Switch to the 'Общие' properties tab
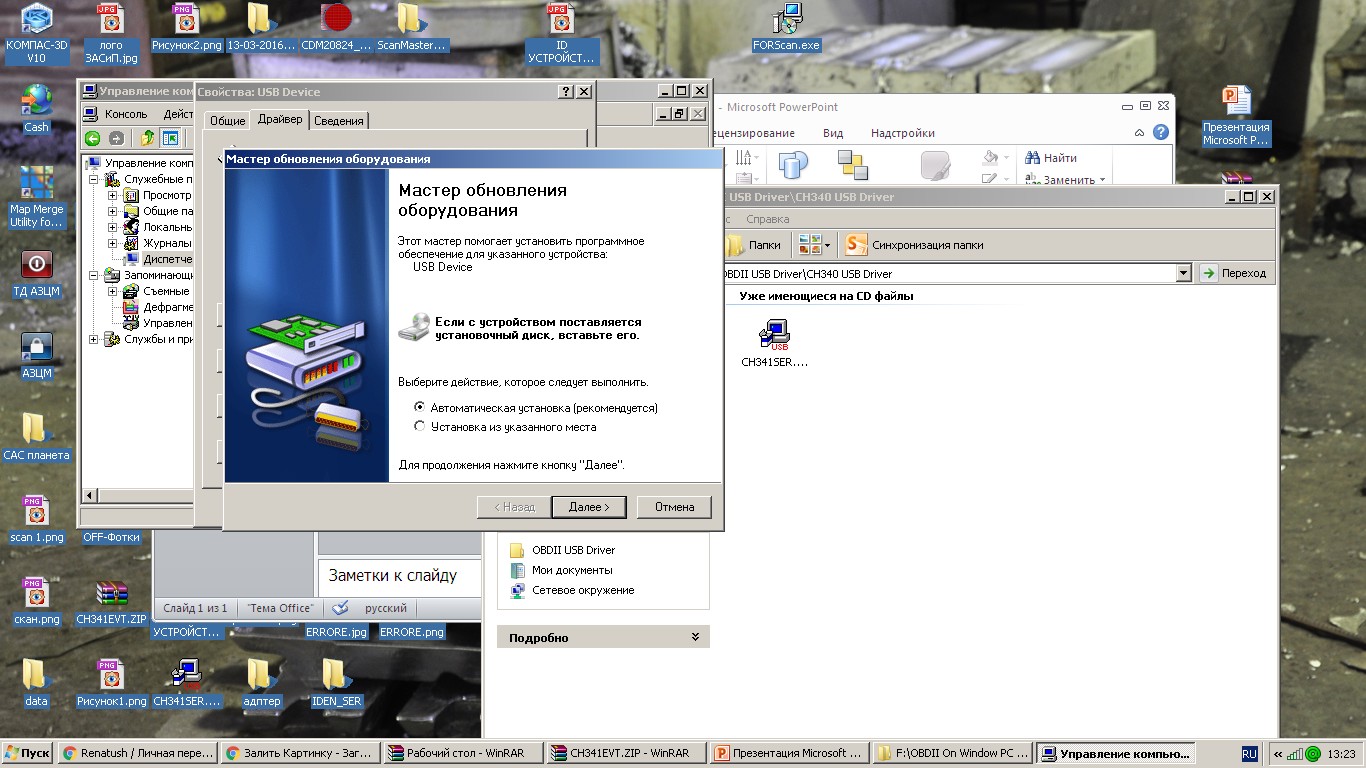Screen dimensions: 1366x768 pos(227,121)
